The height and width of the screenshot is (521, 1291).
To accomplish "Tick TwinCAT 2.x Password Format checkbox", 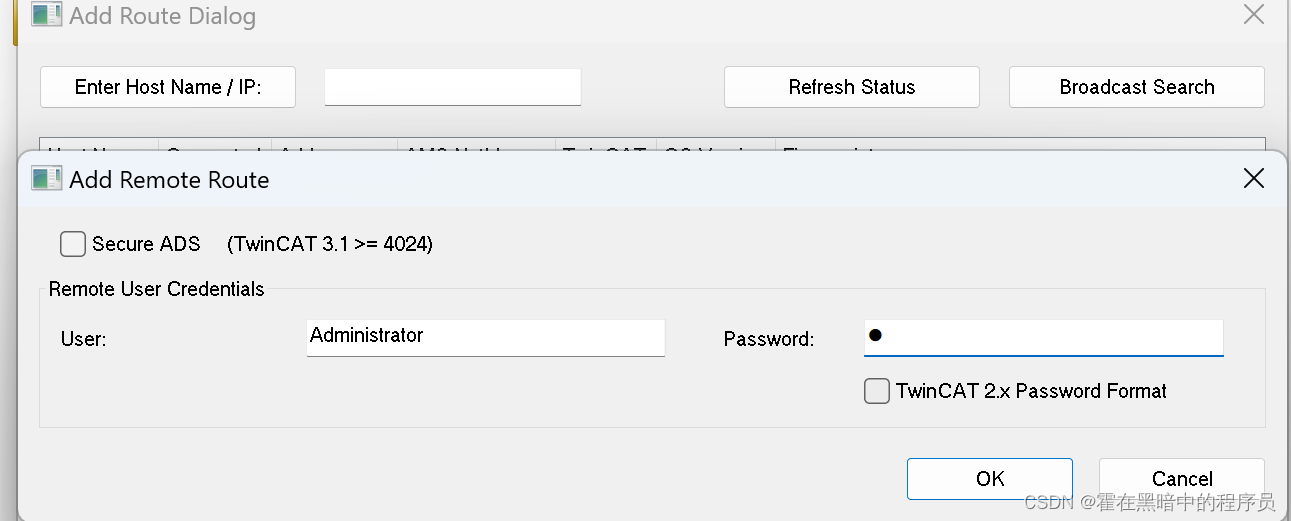I will tap(877, 391).
